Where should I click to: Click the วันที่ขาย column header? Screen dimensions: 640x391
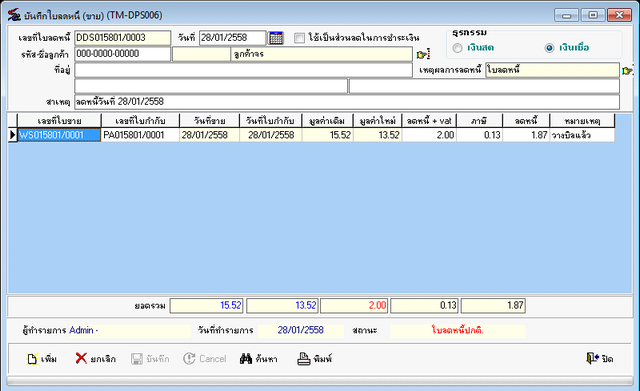[209, 121]
